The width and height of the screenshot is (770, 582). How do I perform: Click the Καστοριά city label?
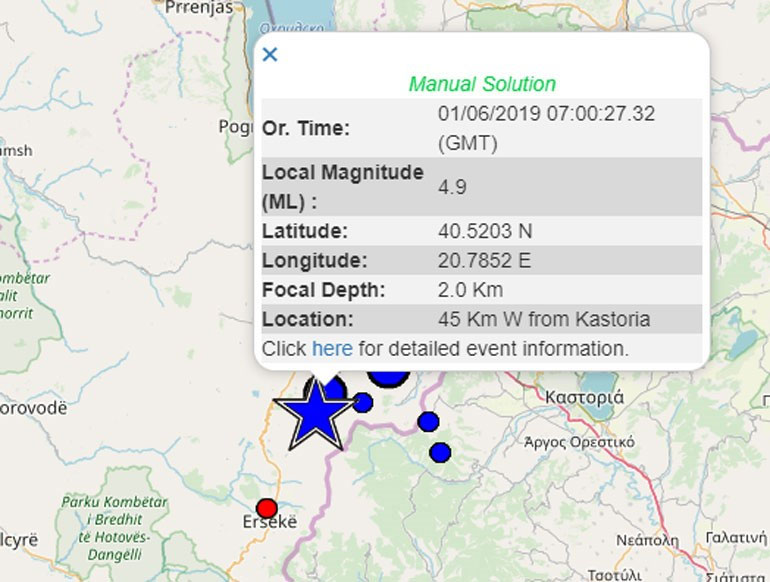pyautogui.click(x=585, y=397)
